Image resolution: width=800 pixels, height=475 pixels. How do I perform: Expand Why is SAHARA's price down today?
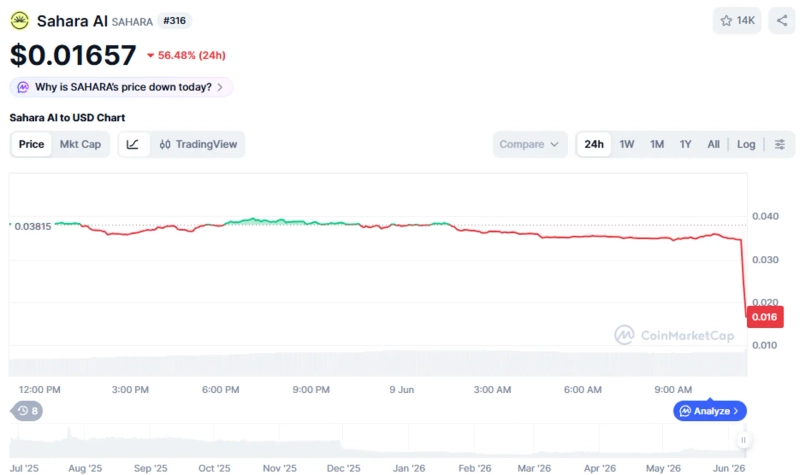pos(121,87)
